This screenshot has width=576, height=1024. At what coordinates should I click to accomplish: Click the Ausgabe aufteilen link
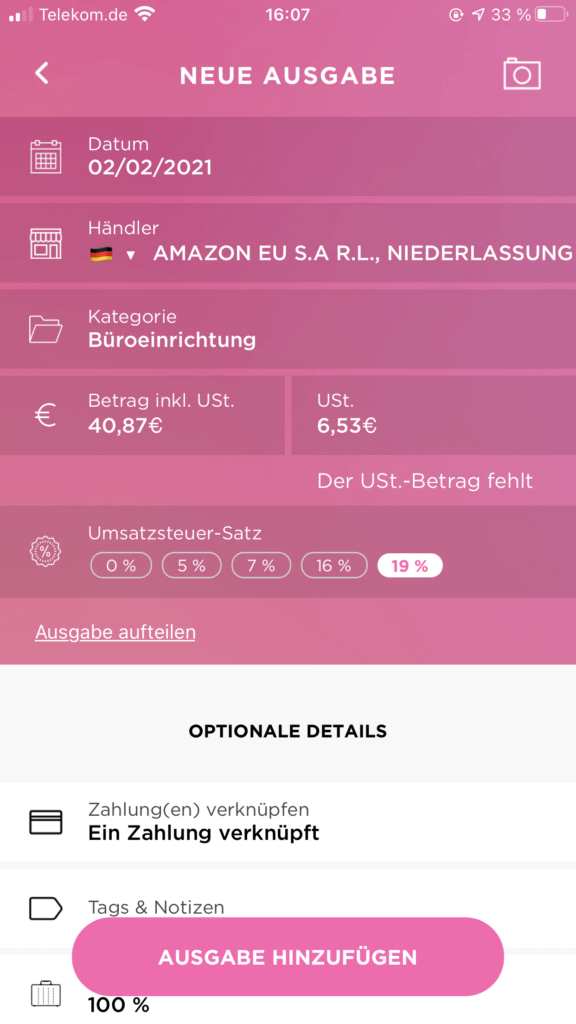(115, 632)
